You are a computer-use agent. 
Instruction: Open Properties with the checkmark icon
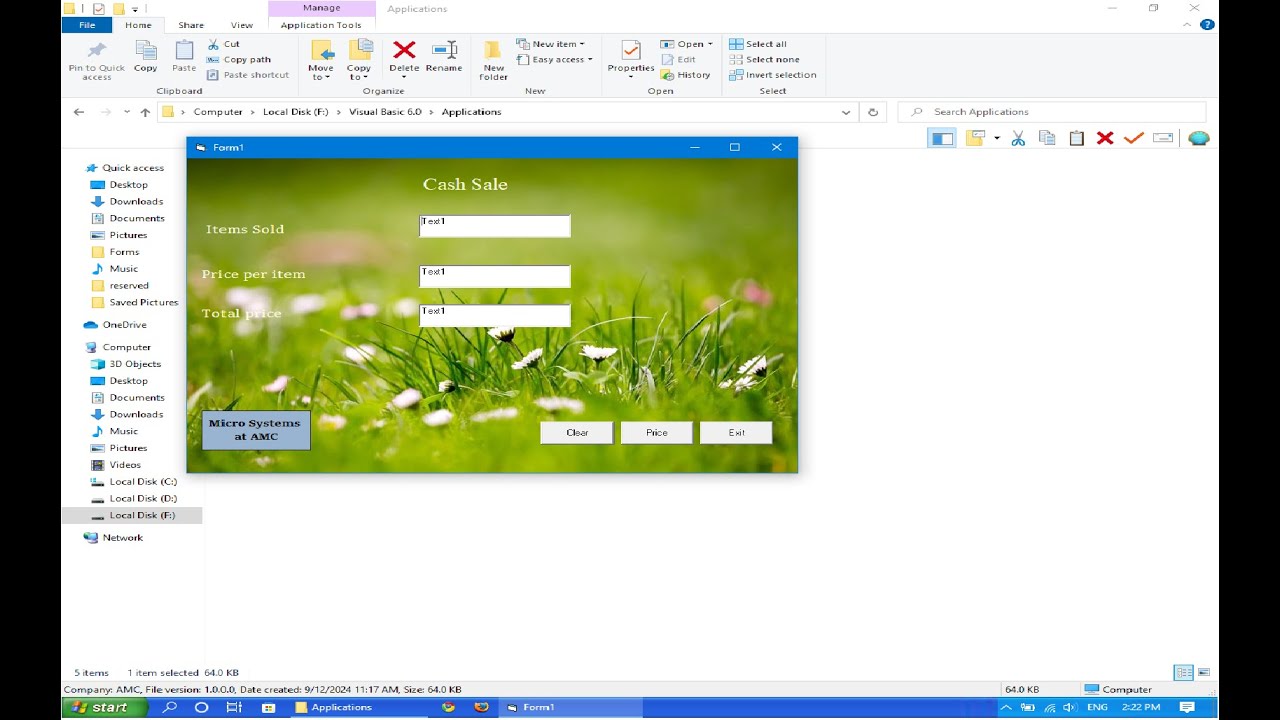tap(631, 50)
